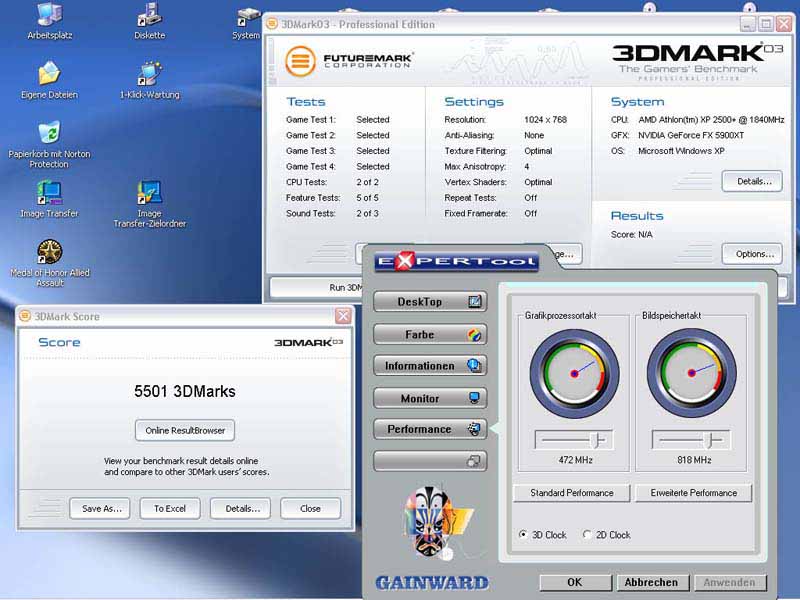Close the 3DMark Score window via X
The width and height of the screenshot is (800, 600).
(343, 316)
